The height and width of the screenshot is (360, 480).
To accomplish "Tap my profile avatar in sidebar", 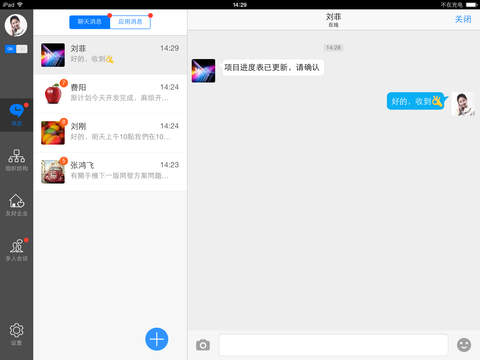I will click(16, 25).
